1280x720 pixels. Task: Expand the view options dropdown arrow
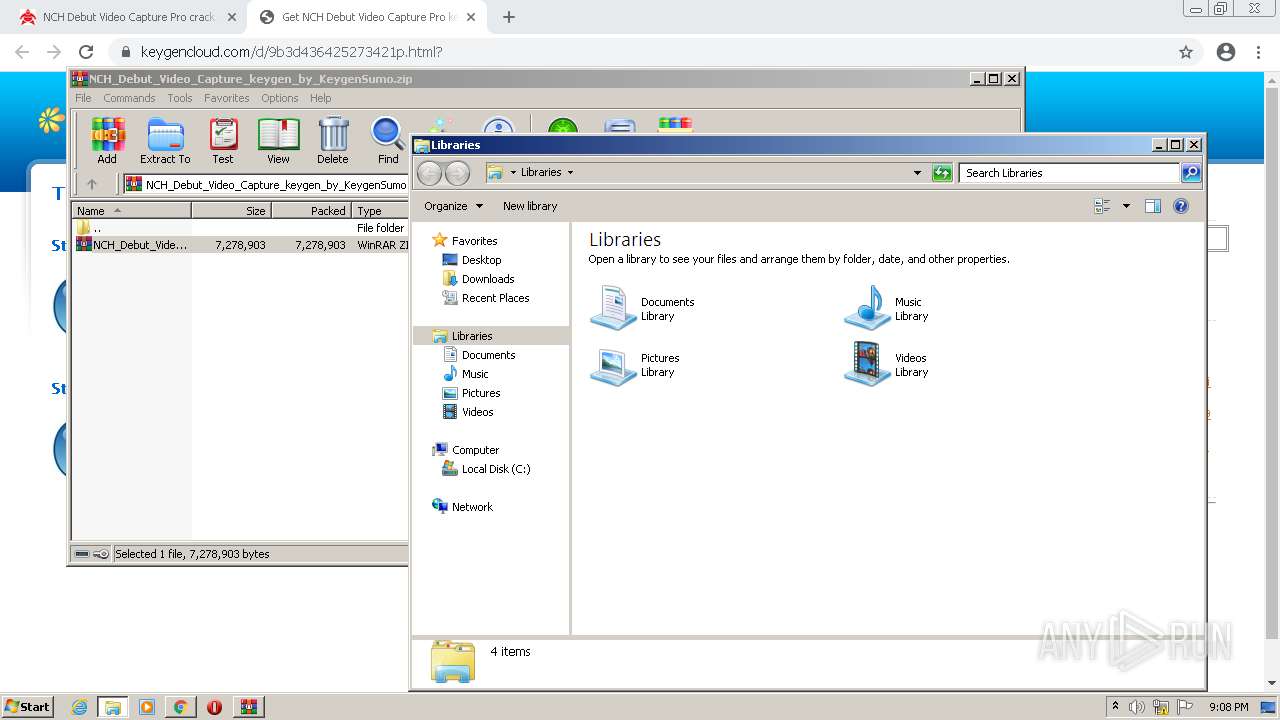tap(1126, 206)
